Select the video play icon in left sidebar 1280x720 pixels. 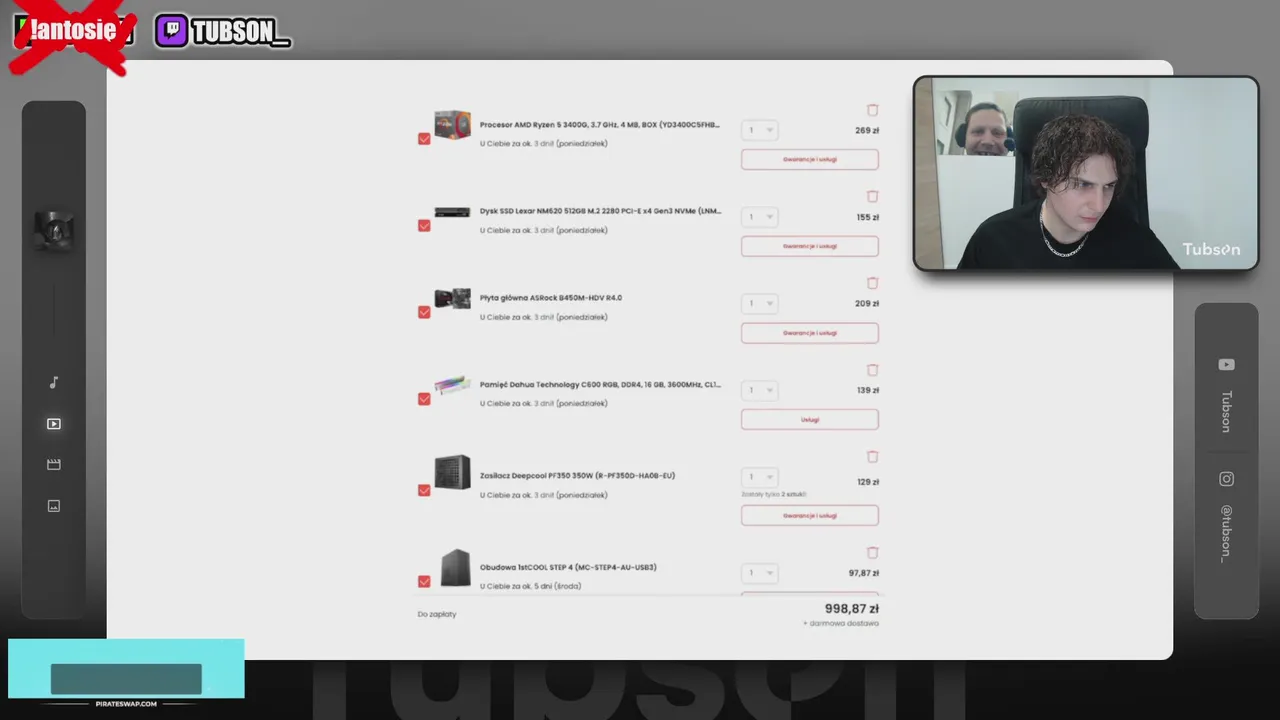pyautogui.click(x=54, y=424)
